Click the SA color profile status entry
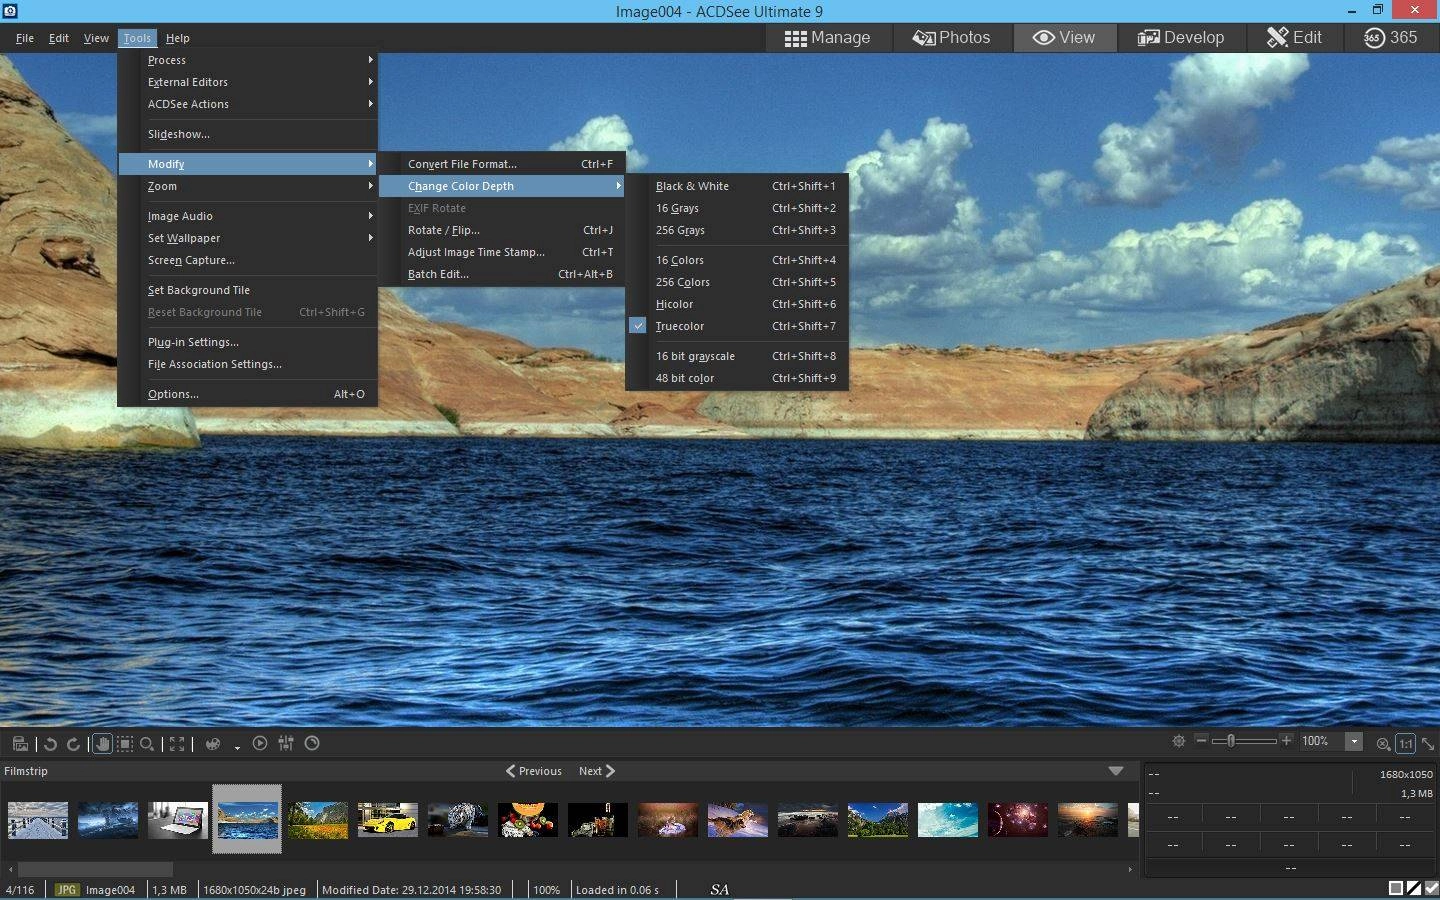Image resolution: width=1440 pixels, height=900 pixels. click(720, 889)
